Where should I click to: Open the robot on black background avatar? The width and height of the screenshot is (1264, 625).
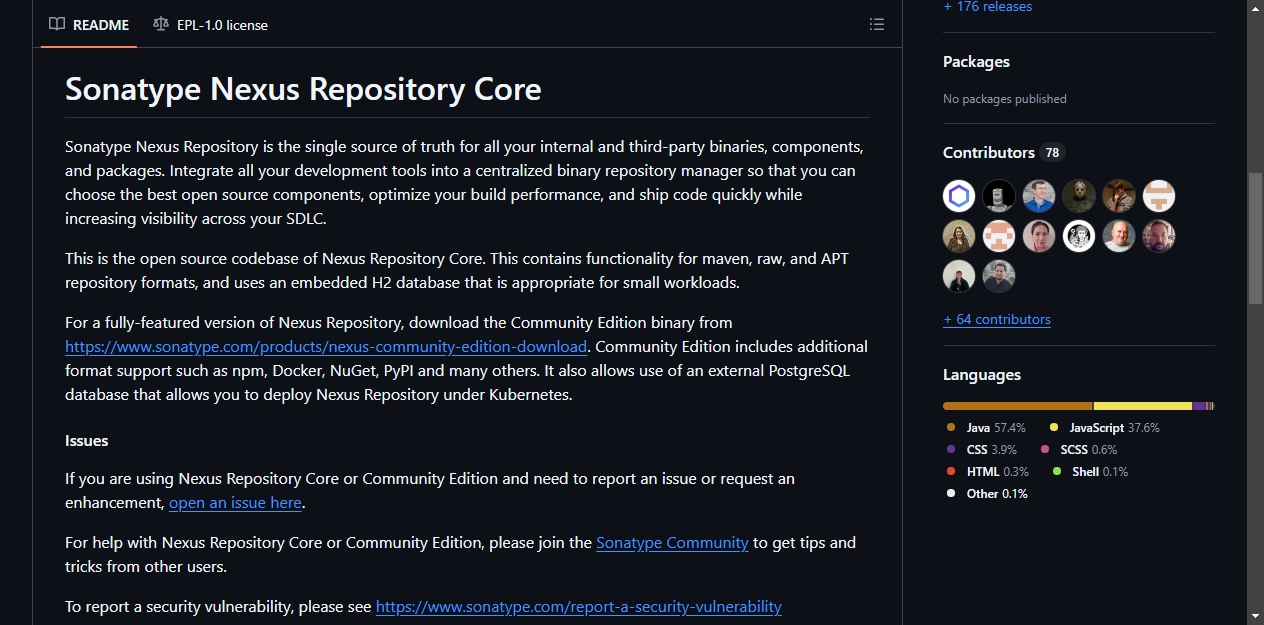999,196
